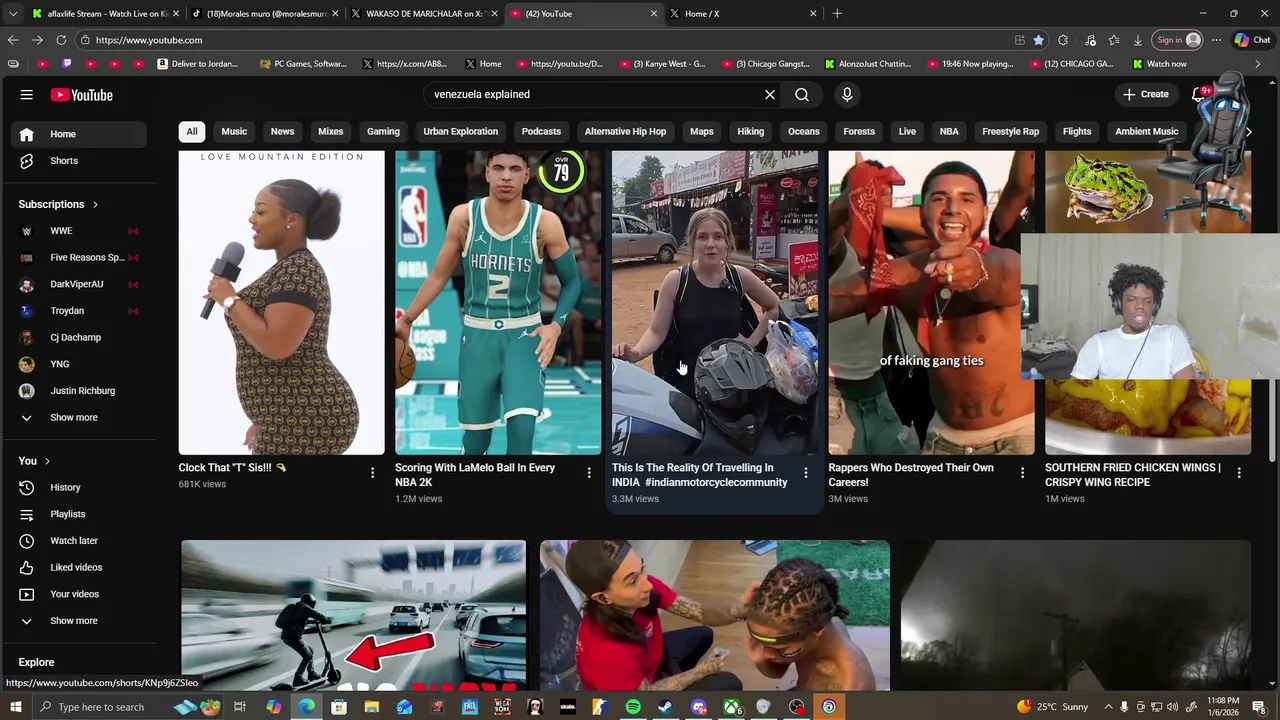Click the YouTube logo
This screenshot has height=720, width=1280.
(82, 95)
